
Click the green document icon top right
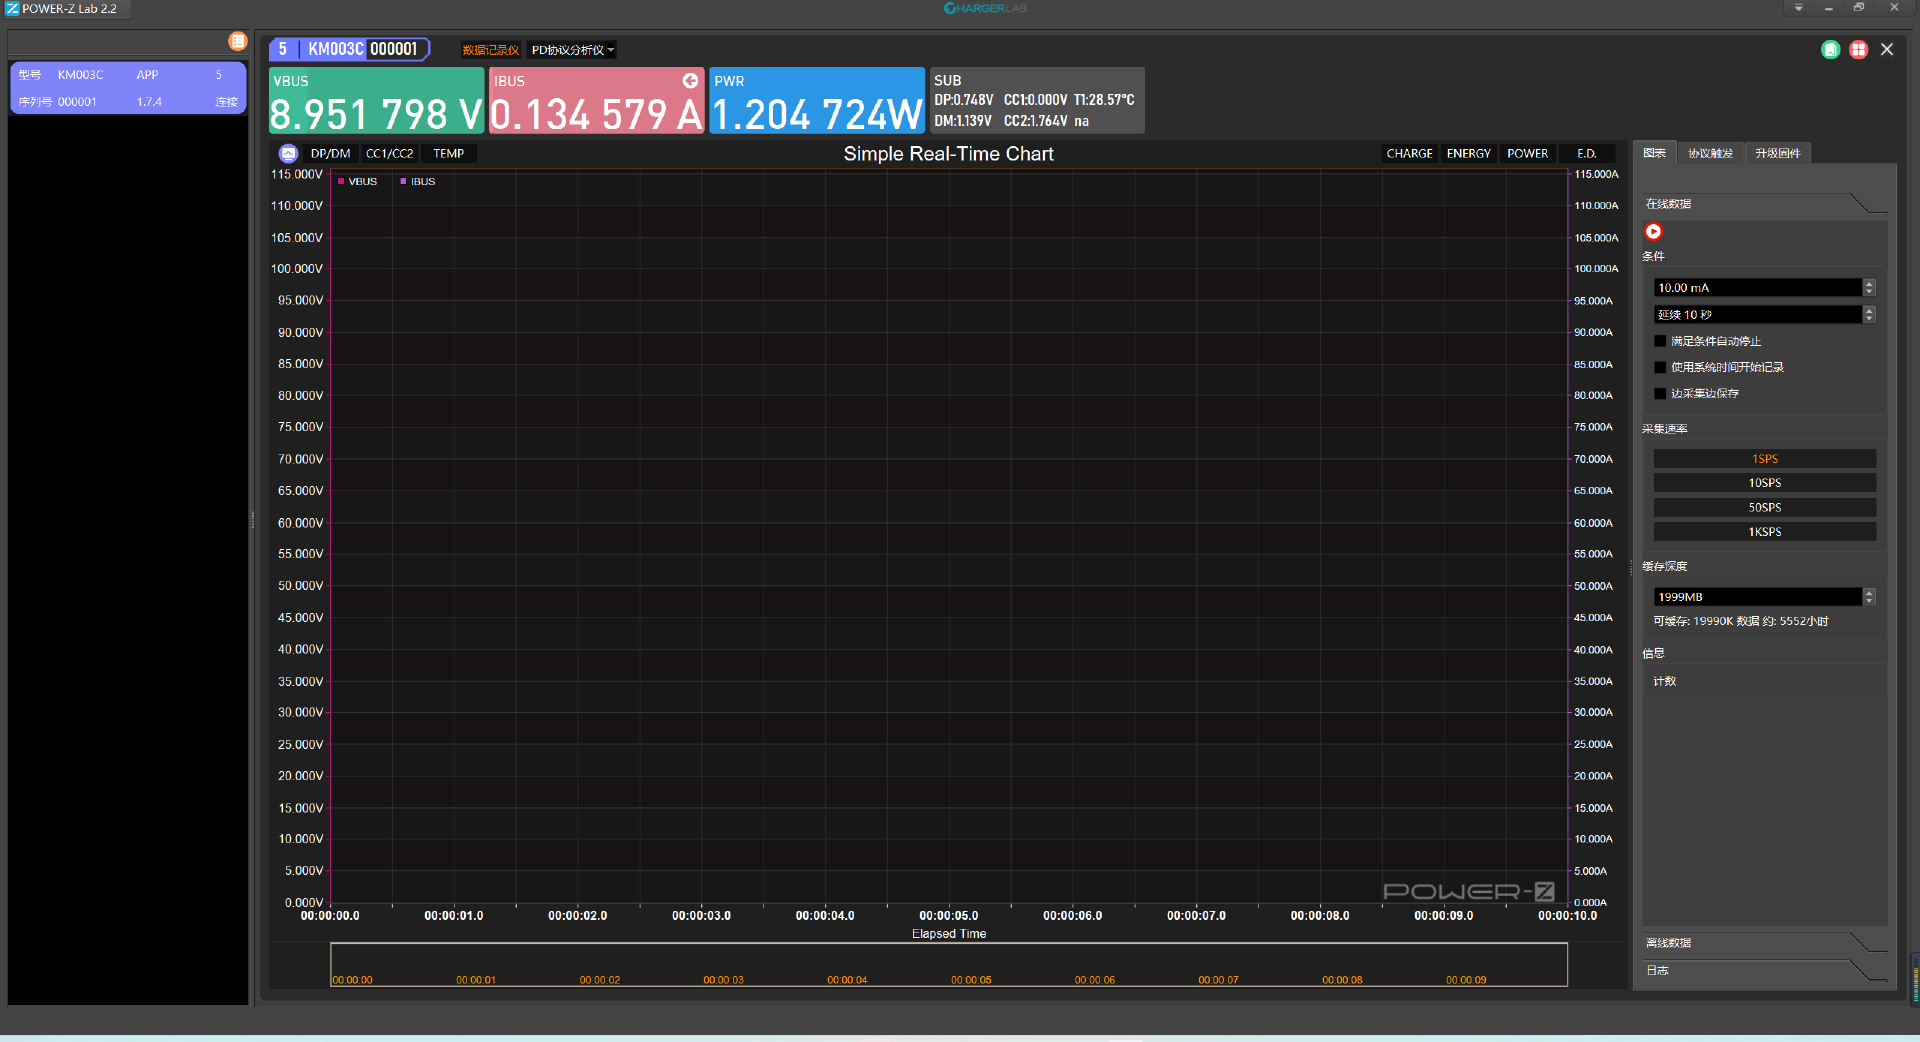point(1830,50)
